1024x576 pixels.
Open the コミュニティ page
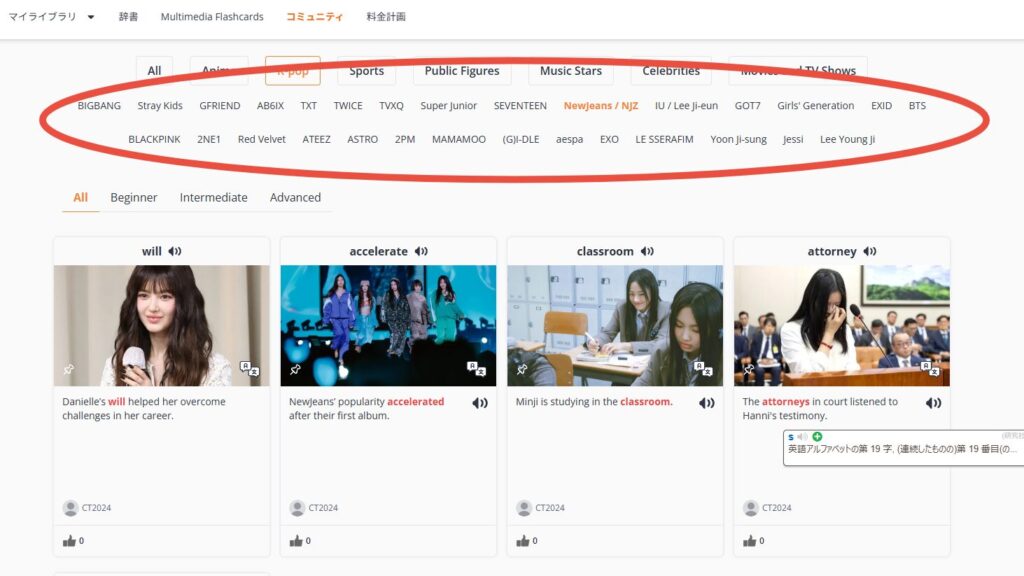(x=314, y=16)
